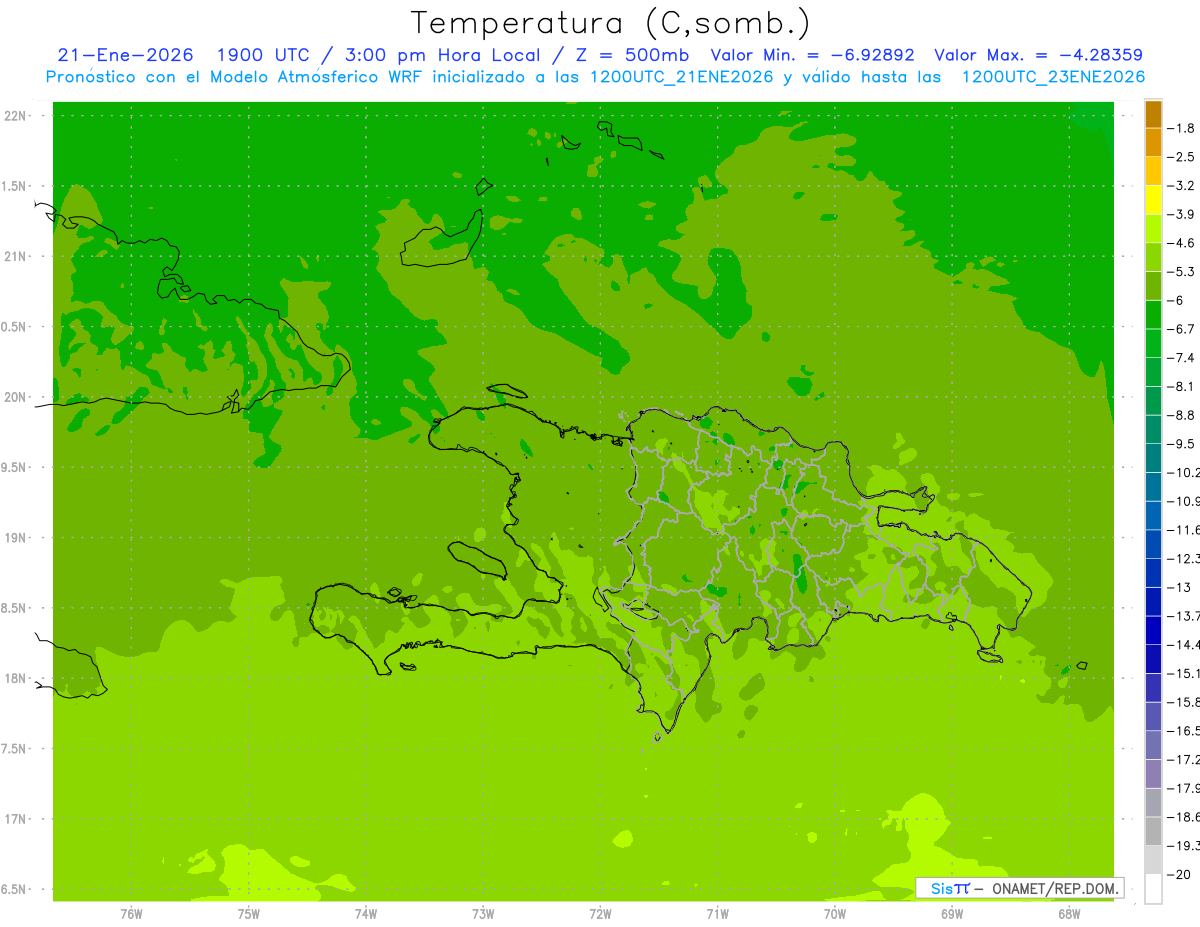Screen dimensions: 1200x927
Task: Click the gray swatch between -18.6 and -19.3
Action: tap(1153, 831)
